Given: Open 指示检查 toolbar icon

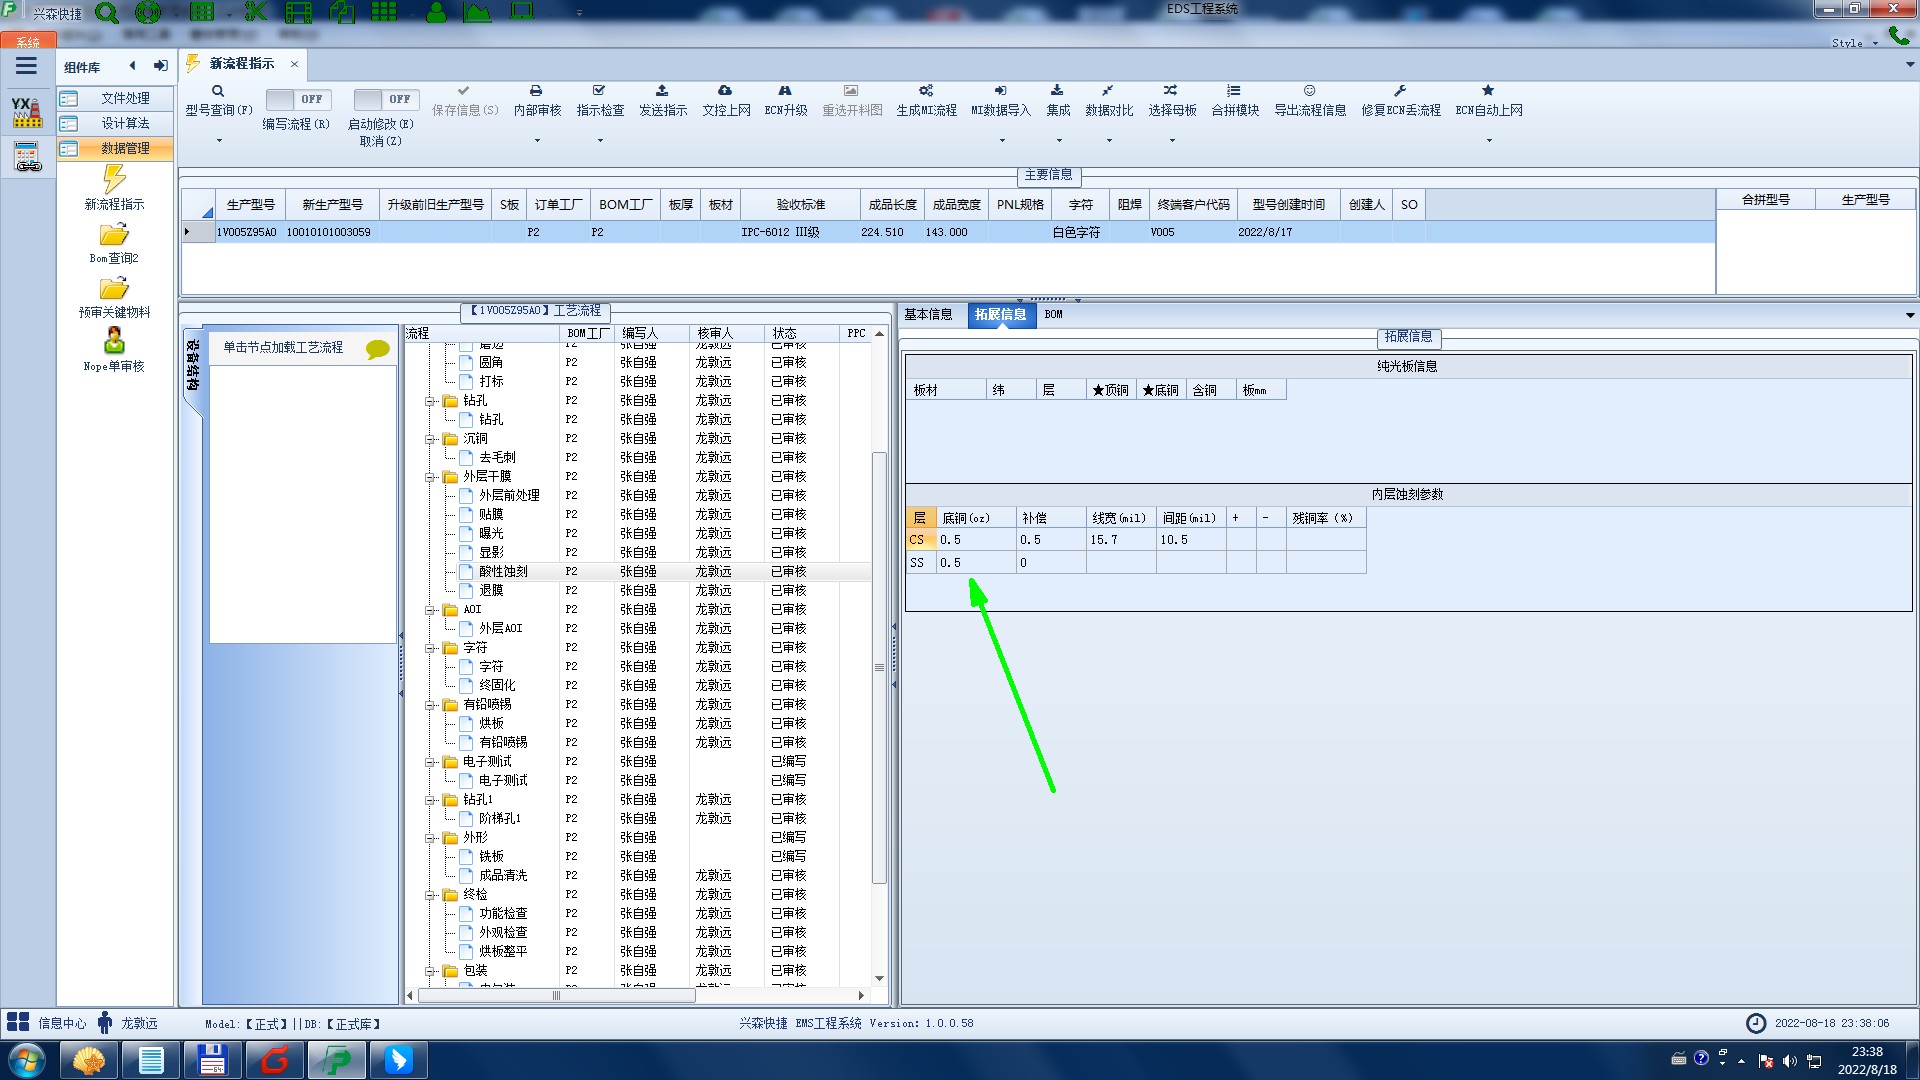Looking at the screenshot, I should coord(599,91).
